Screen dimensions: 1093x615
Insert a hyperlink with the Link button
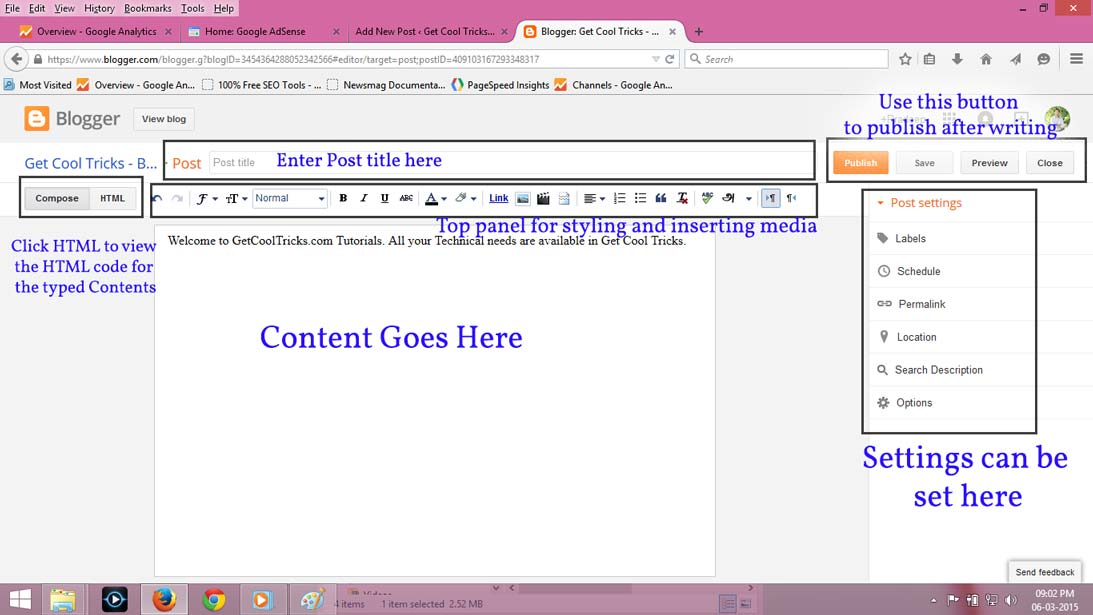(498, 198)
